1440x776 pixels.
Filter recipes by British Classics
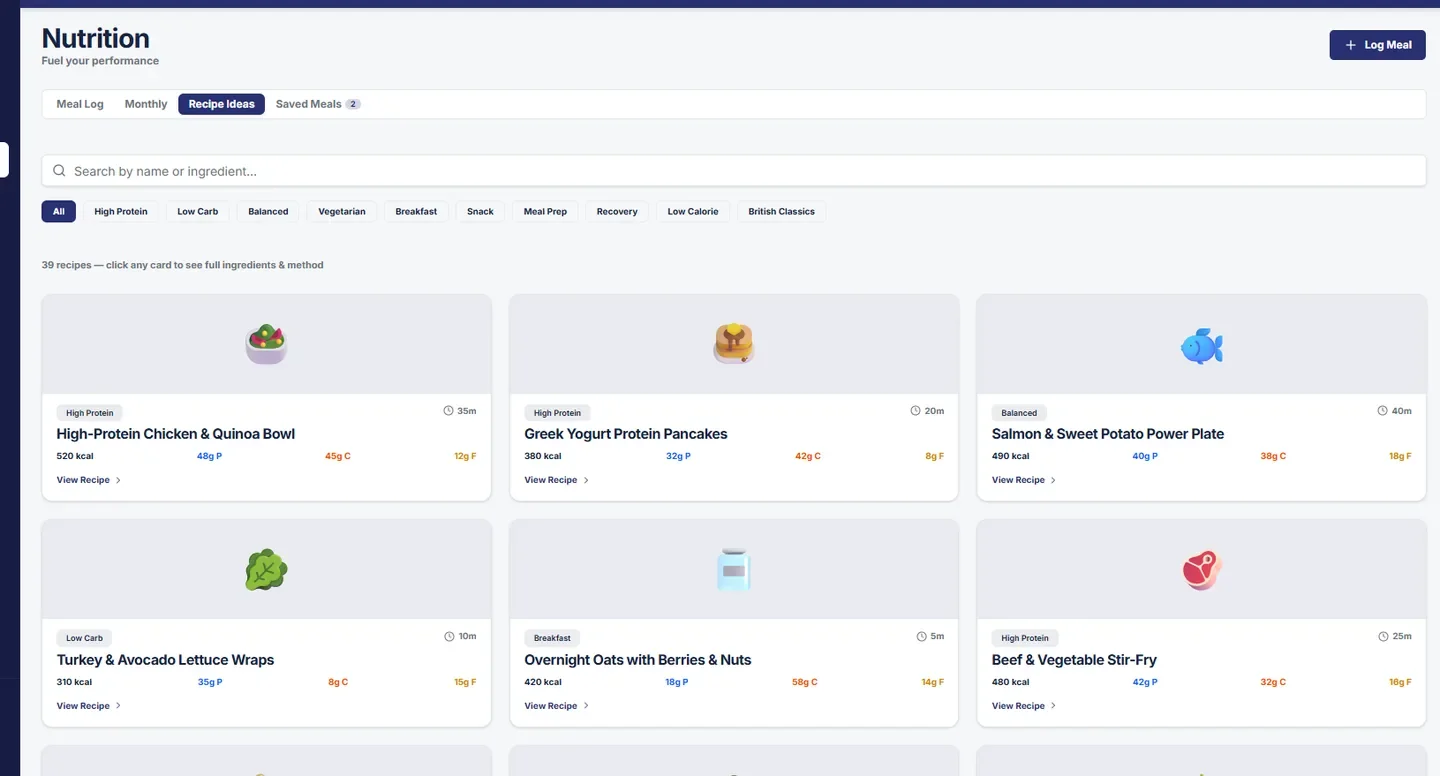coord(781,211)
